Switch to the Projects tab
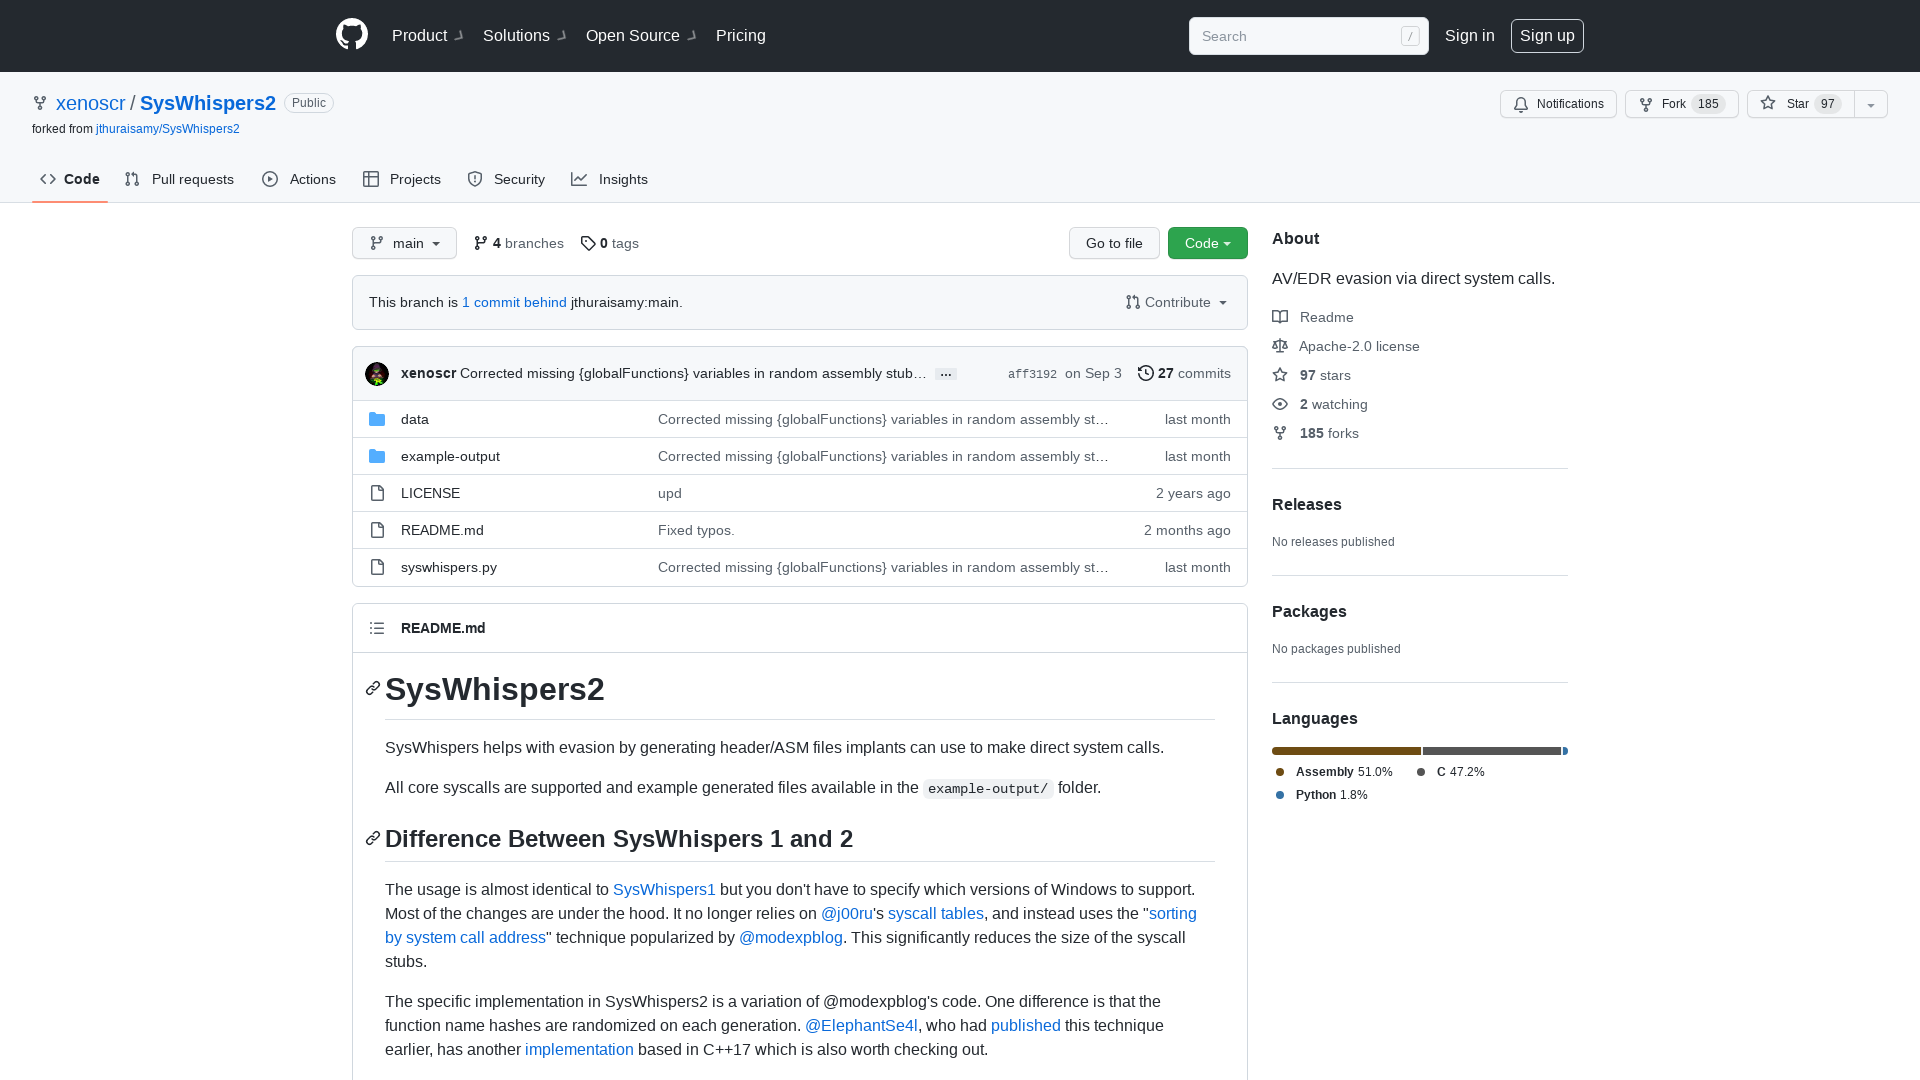This screenshot has width=1920, height=1080. click(x=402, y=179)
